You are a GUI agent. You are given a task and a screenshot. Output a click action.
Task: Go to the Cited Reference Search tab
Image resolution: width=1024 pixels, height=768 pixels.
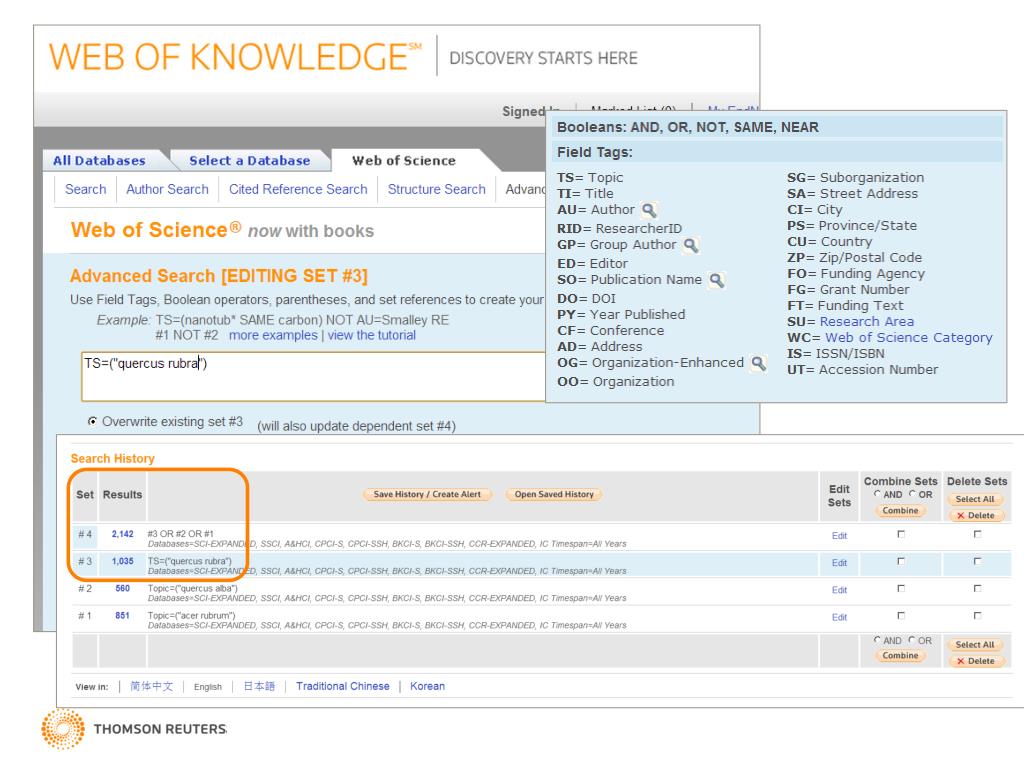(298, 189)
